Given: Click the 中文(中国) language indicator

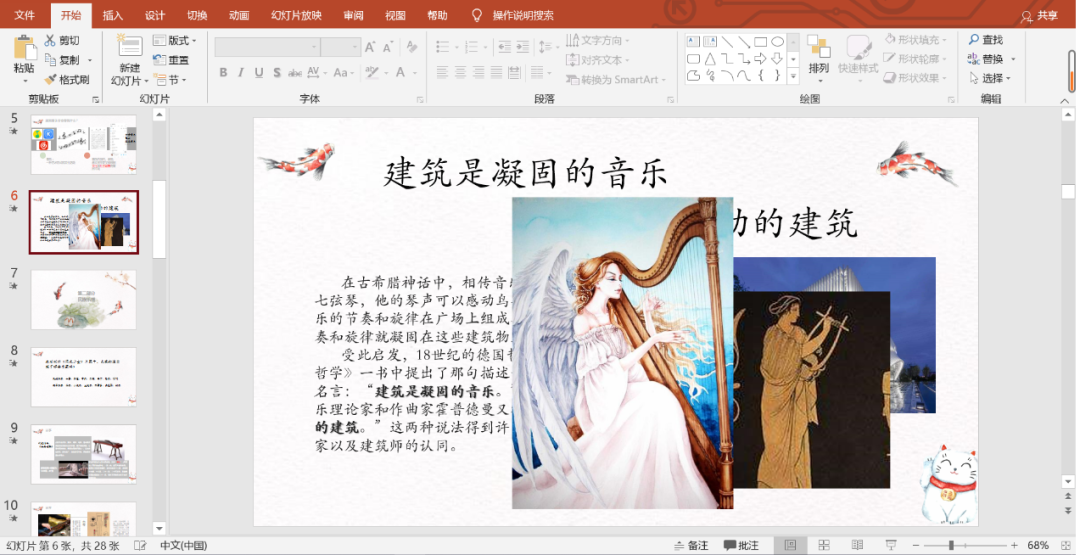Looking at the screenshot, I should tap(184, 545).
